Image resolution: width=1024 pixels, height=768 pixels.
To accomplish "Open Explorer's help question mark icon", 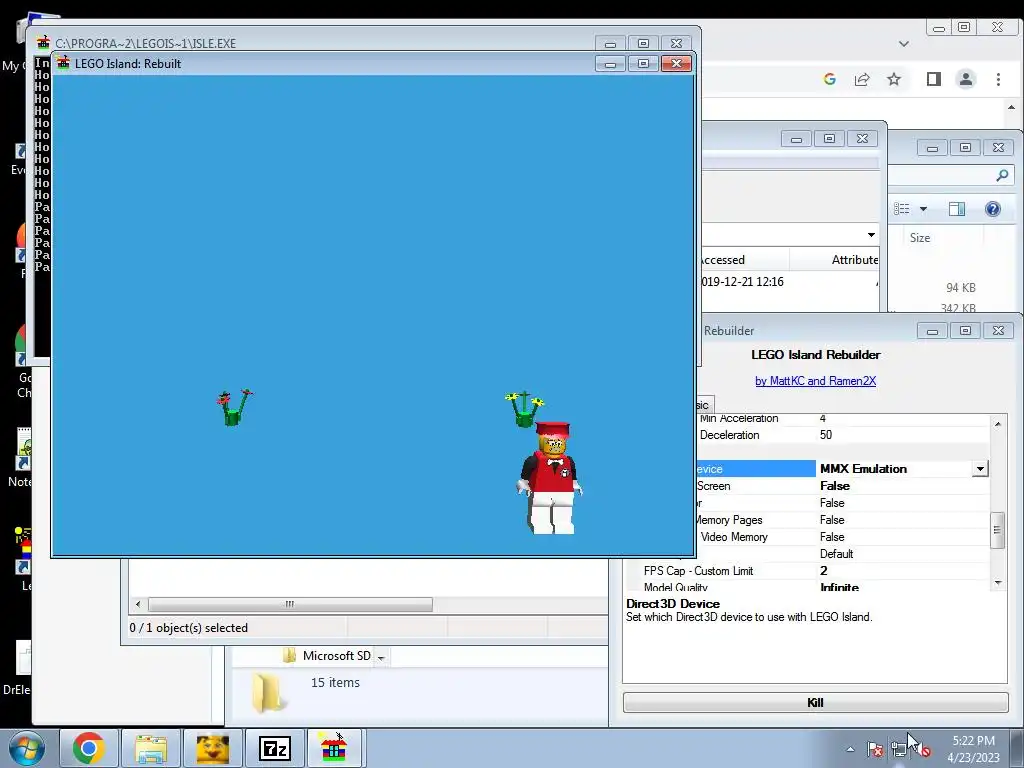I will click(x=993, y=209).
